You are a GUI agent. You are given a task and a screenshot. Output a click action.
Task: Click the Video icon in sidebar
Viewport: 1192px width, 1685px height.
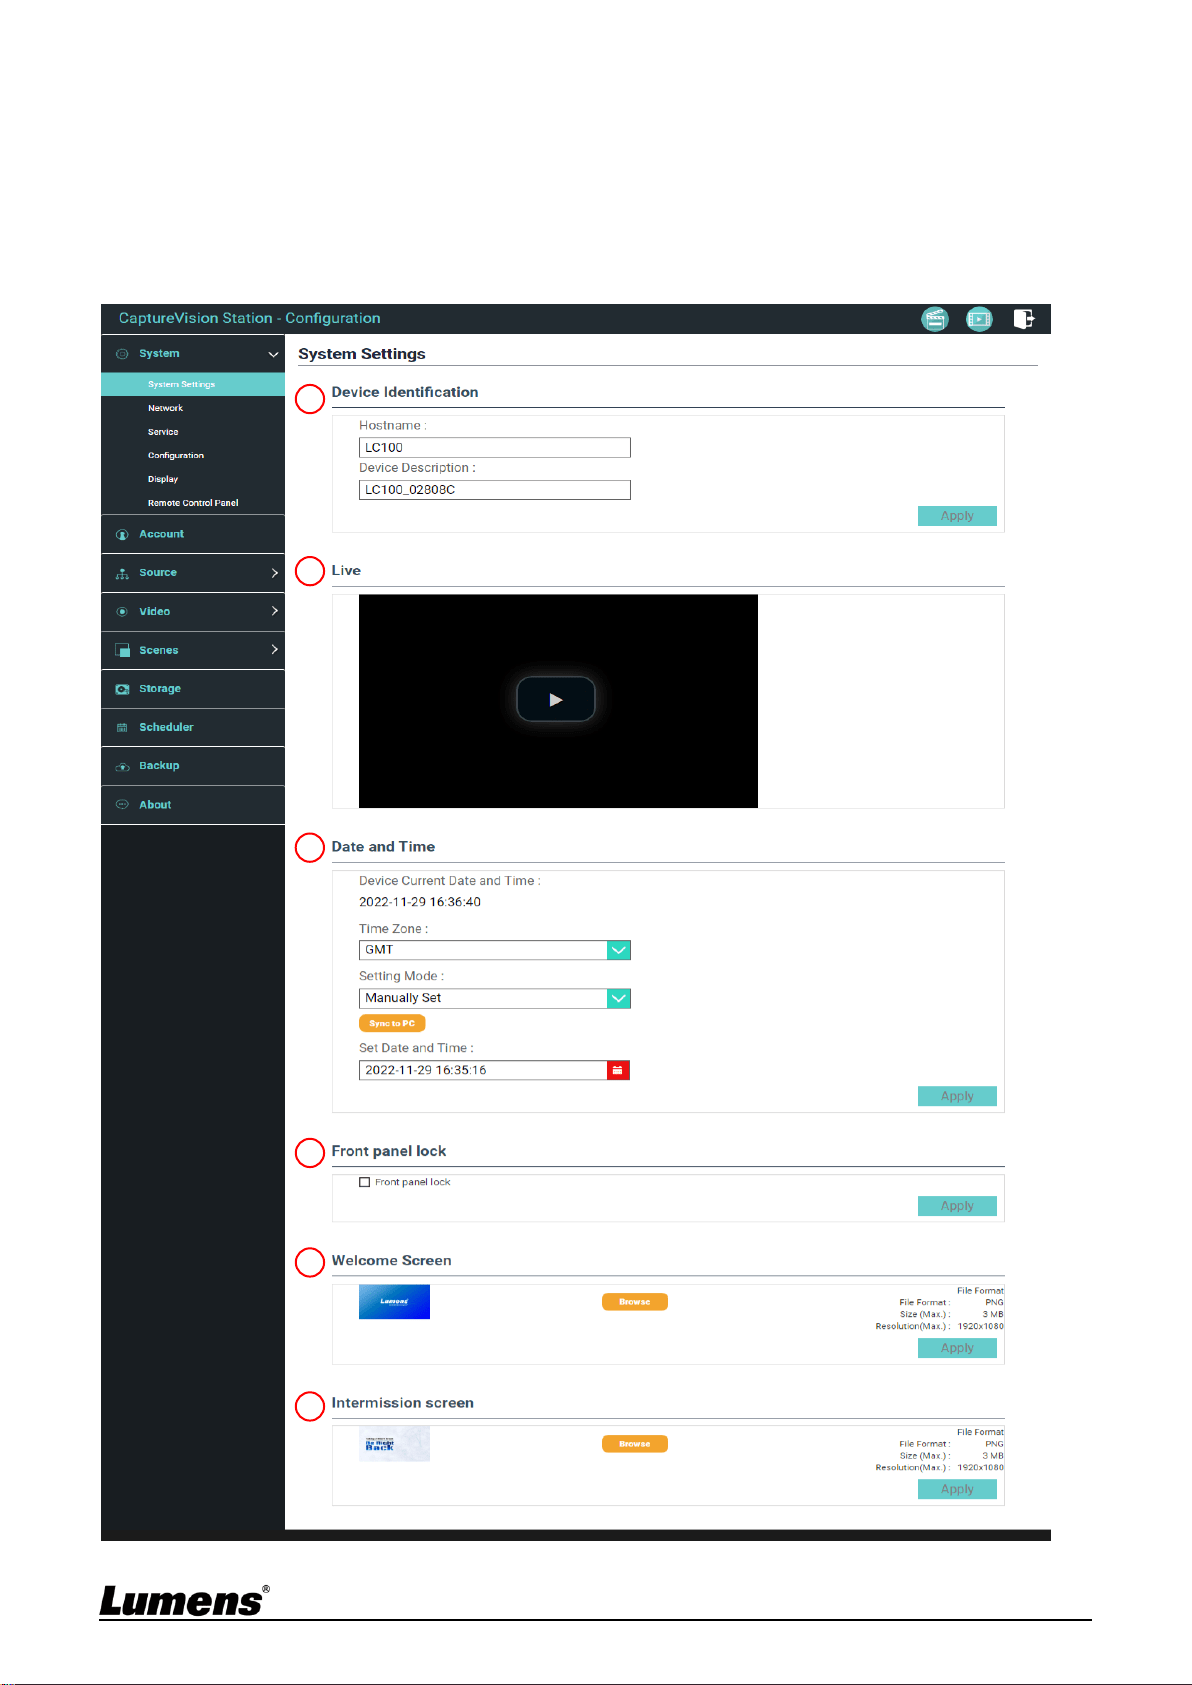(122, 612)
